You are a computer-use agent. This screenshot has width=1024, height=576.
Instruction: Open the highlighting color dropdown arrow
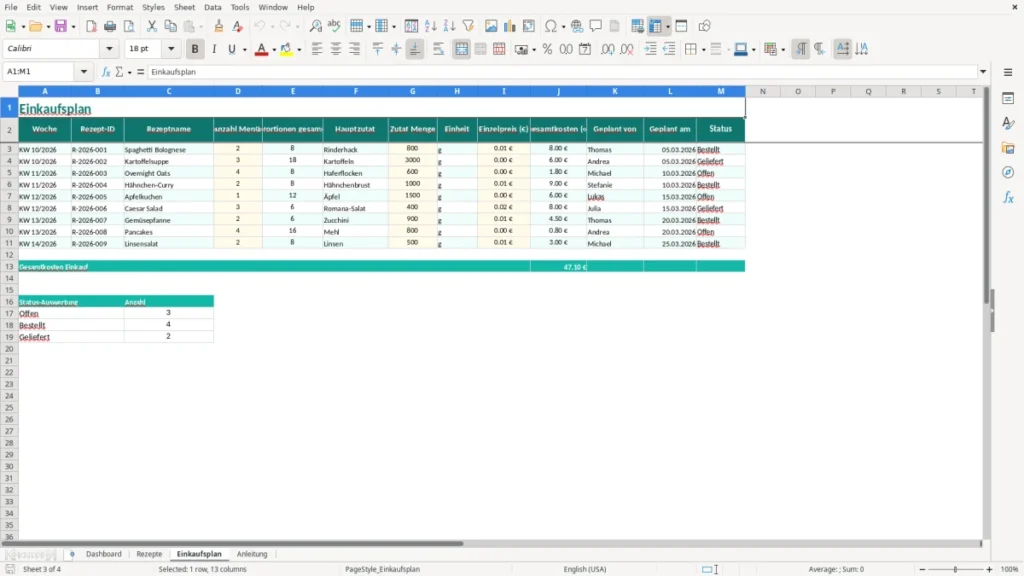click(299, 50)
